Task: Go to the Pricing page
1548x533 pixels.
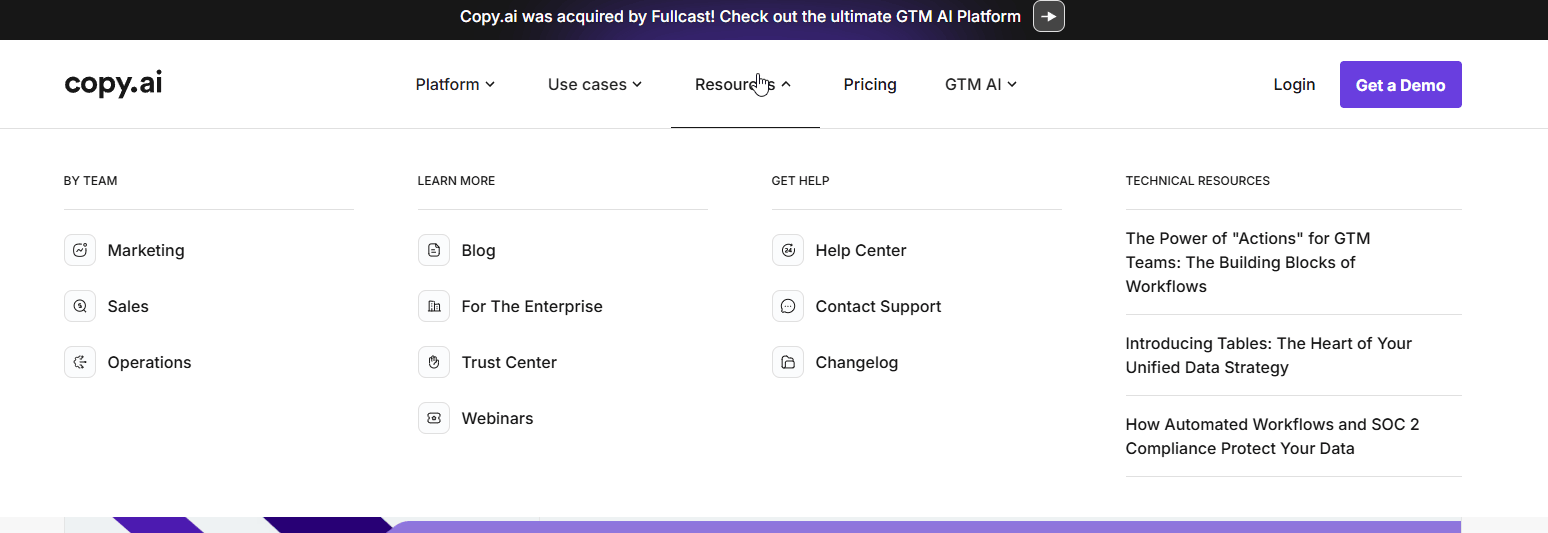Action: [870, 85]
